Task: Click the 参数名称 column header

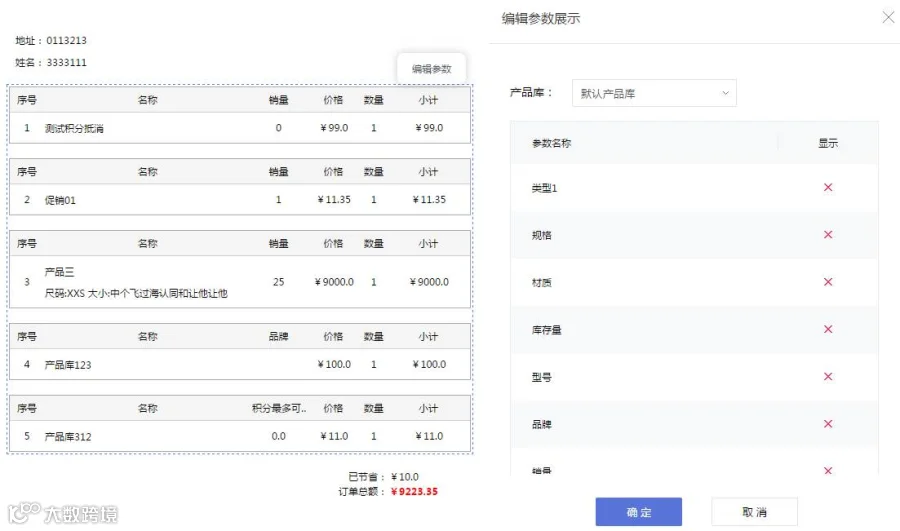Action: 551,143
